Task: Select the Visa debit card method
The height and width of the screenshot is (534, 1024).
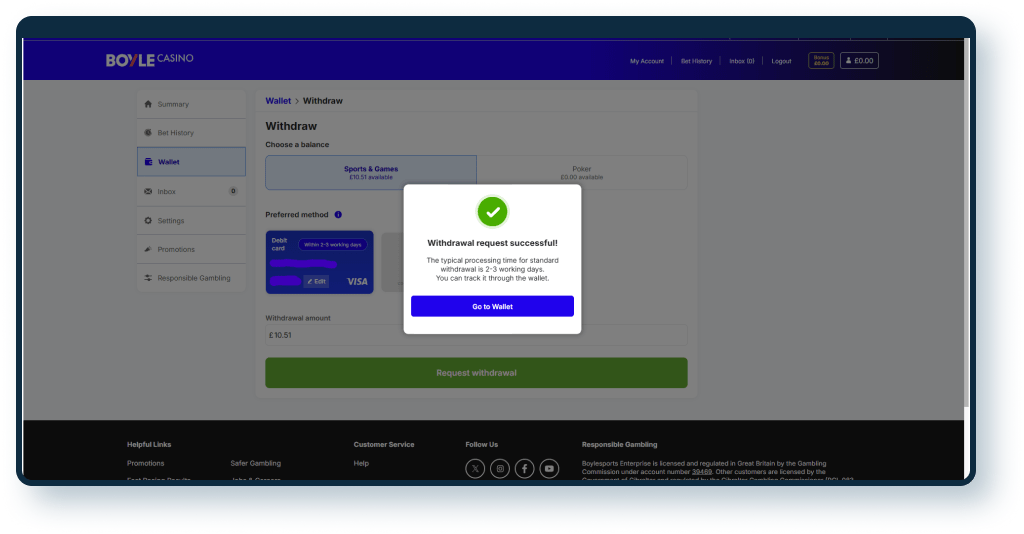Action: pyautogui.click(x=319, y=262)
